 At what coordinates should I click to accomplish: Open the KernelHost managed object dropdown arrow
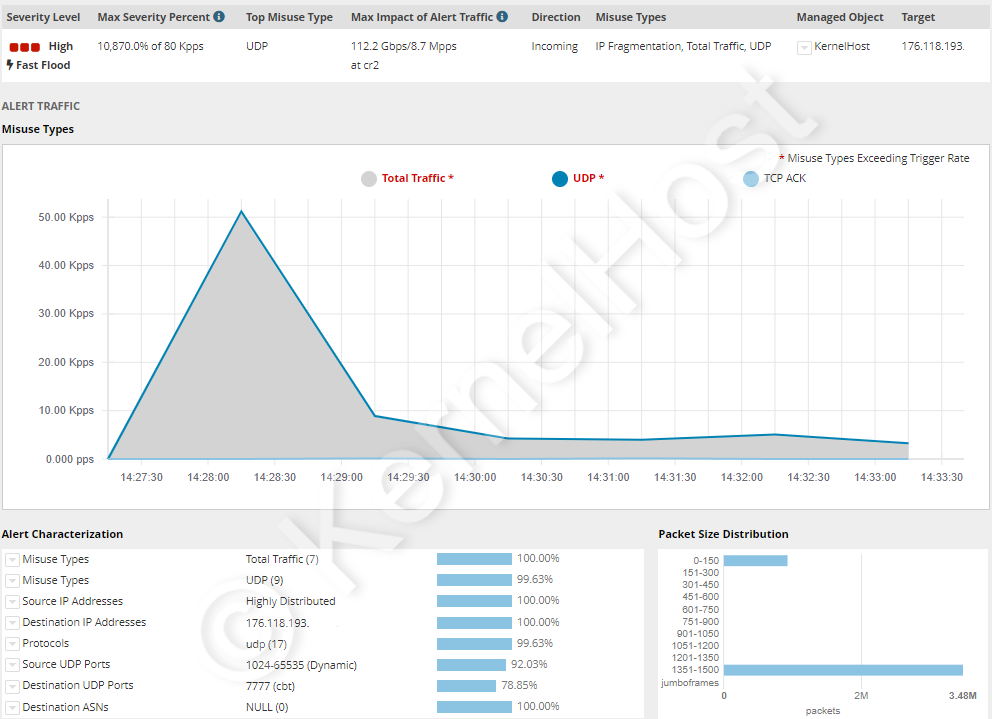coord(804,47)
